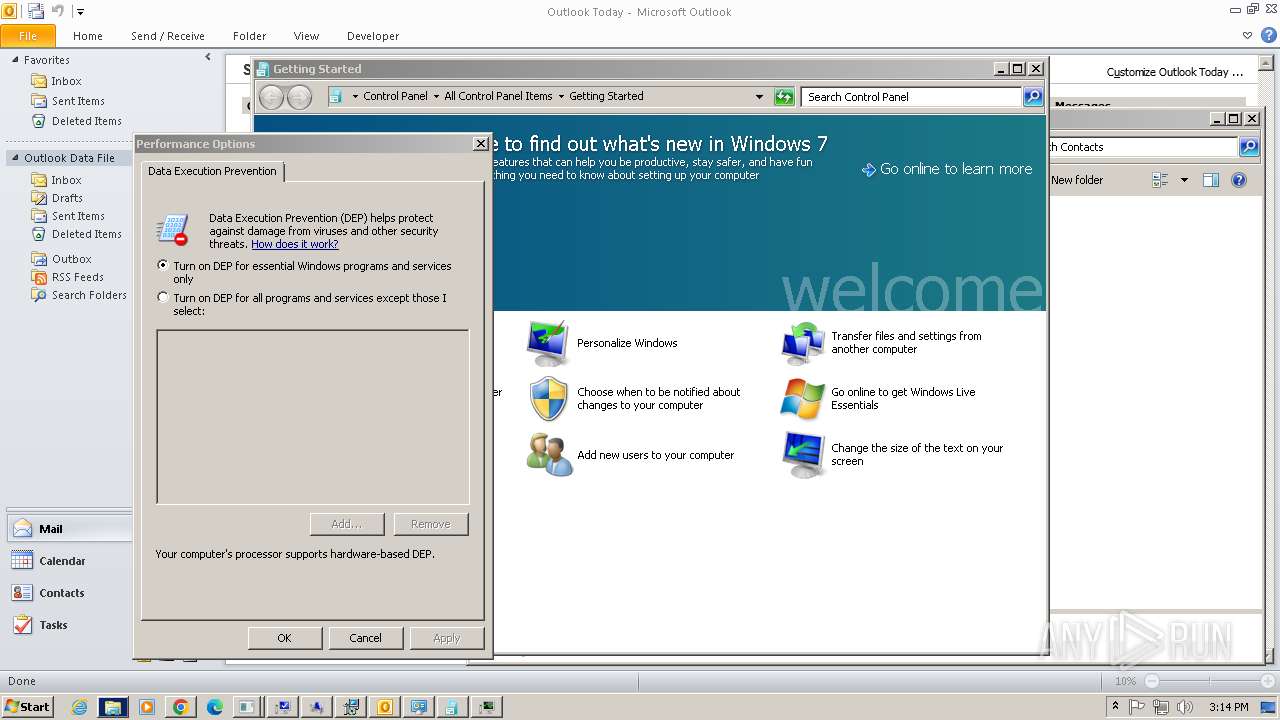Click the Personalize Windows icon
The image size is (1280, 720).
[548, 343]
